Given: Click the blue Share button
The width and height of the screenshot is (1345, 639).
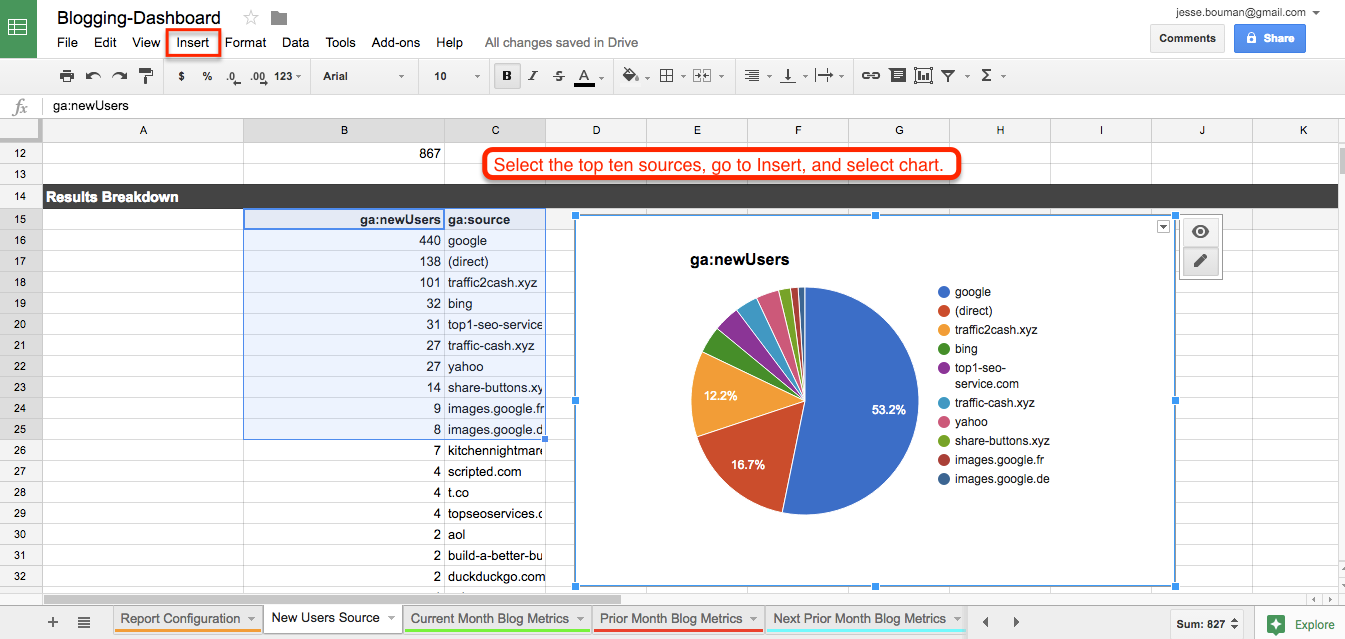Looking at the screenshot, I should point(1269,39).
